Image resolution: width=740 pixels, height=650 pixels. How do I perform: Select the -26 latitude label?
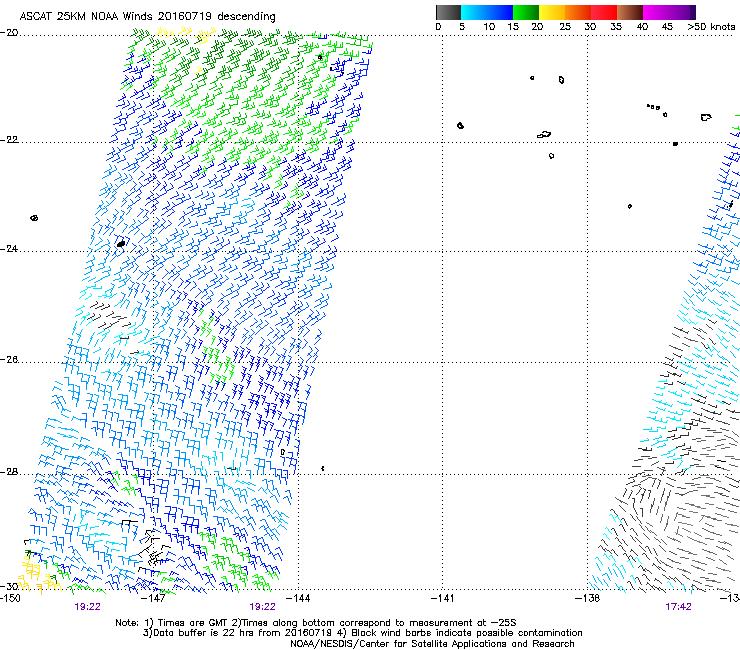(x=9, y=360)
